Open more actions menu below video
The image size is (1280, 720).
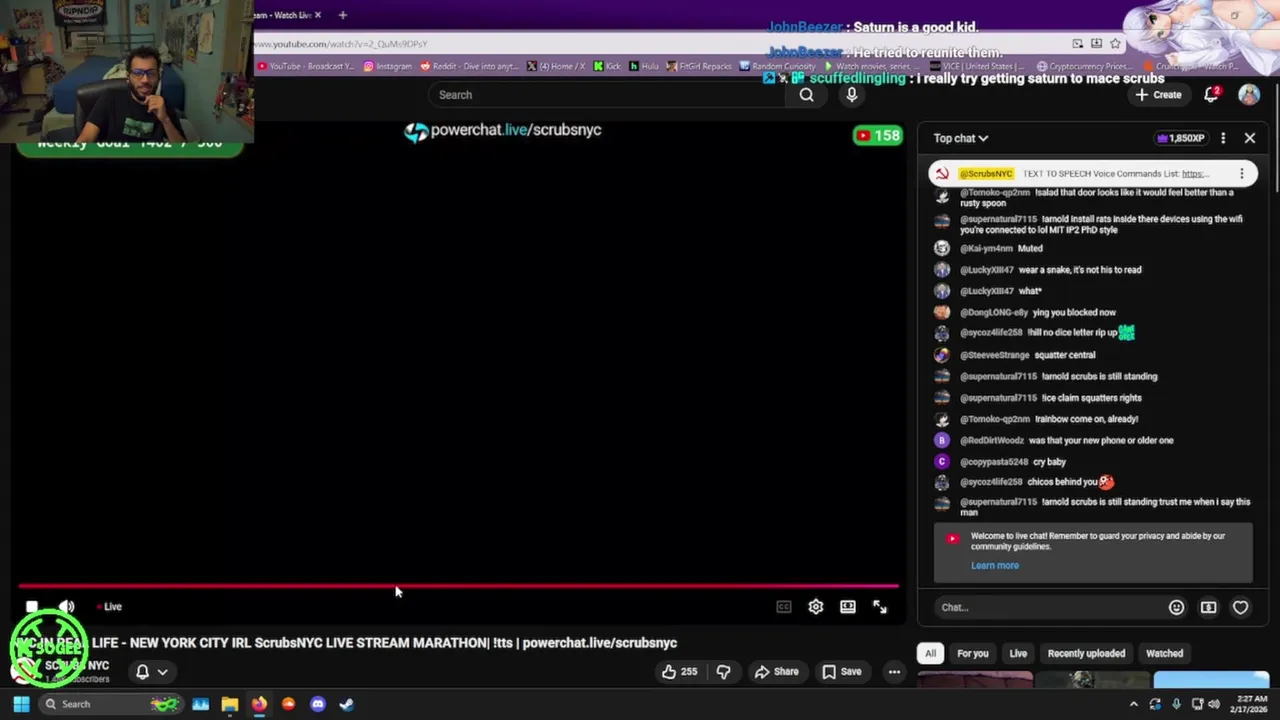(x=894, y=672)
